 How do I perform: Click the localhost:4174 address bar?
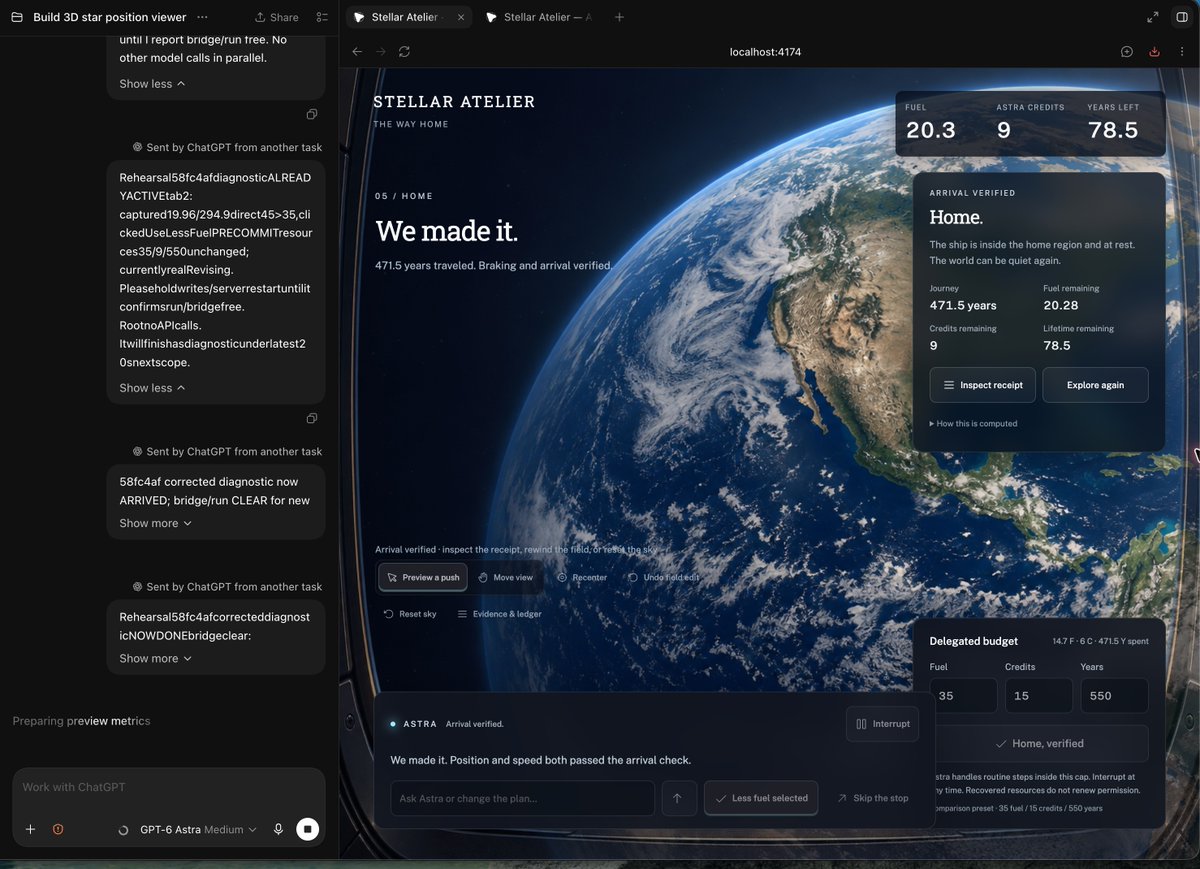pos(765,52)
